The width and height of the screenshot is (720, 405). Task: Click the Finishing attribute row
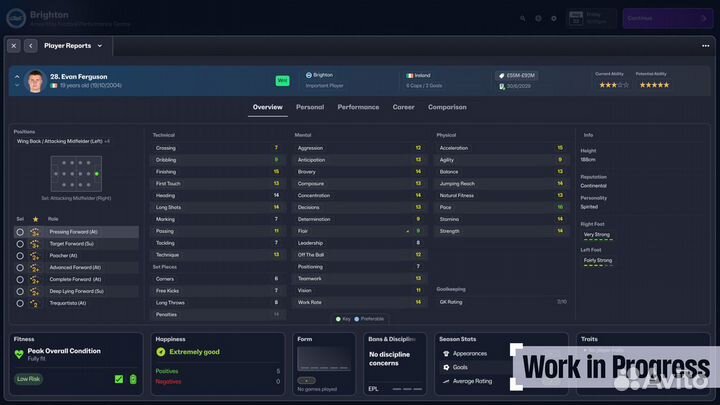point(218,172)
